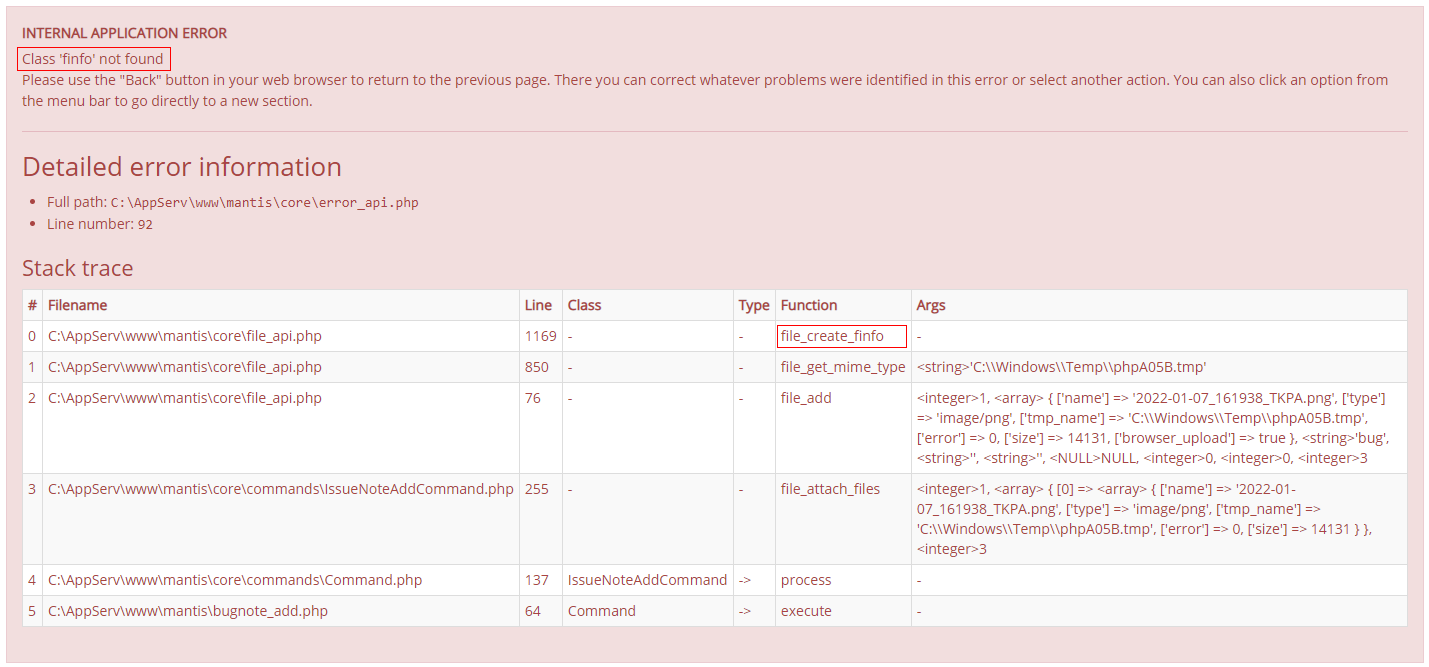Click the bugnote_add.php filename cell
1429x667 pixels.
(188, 611)
